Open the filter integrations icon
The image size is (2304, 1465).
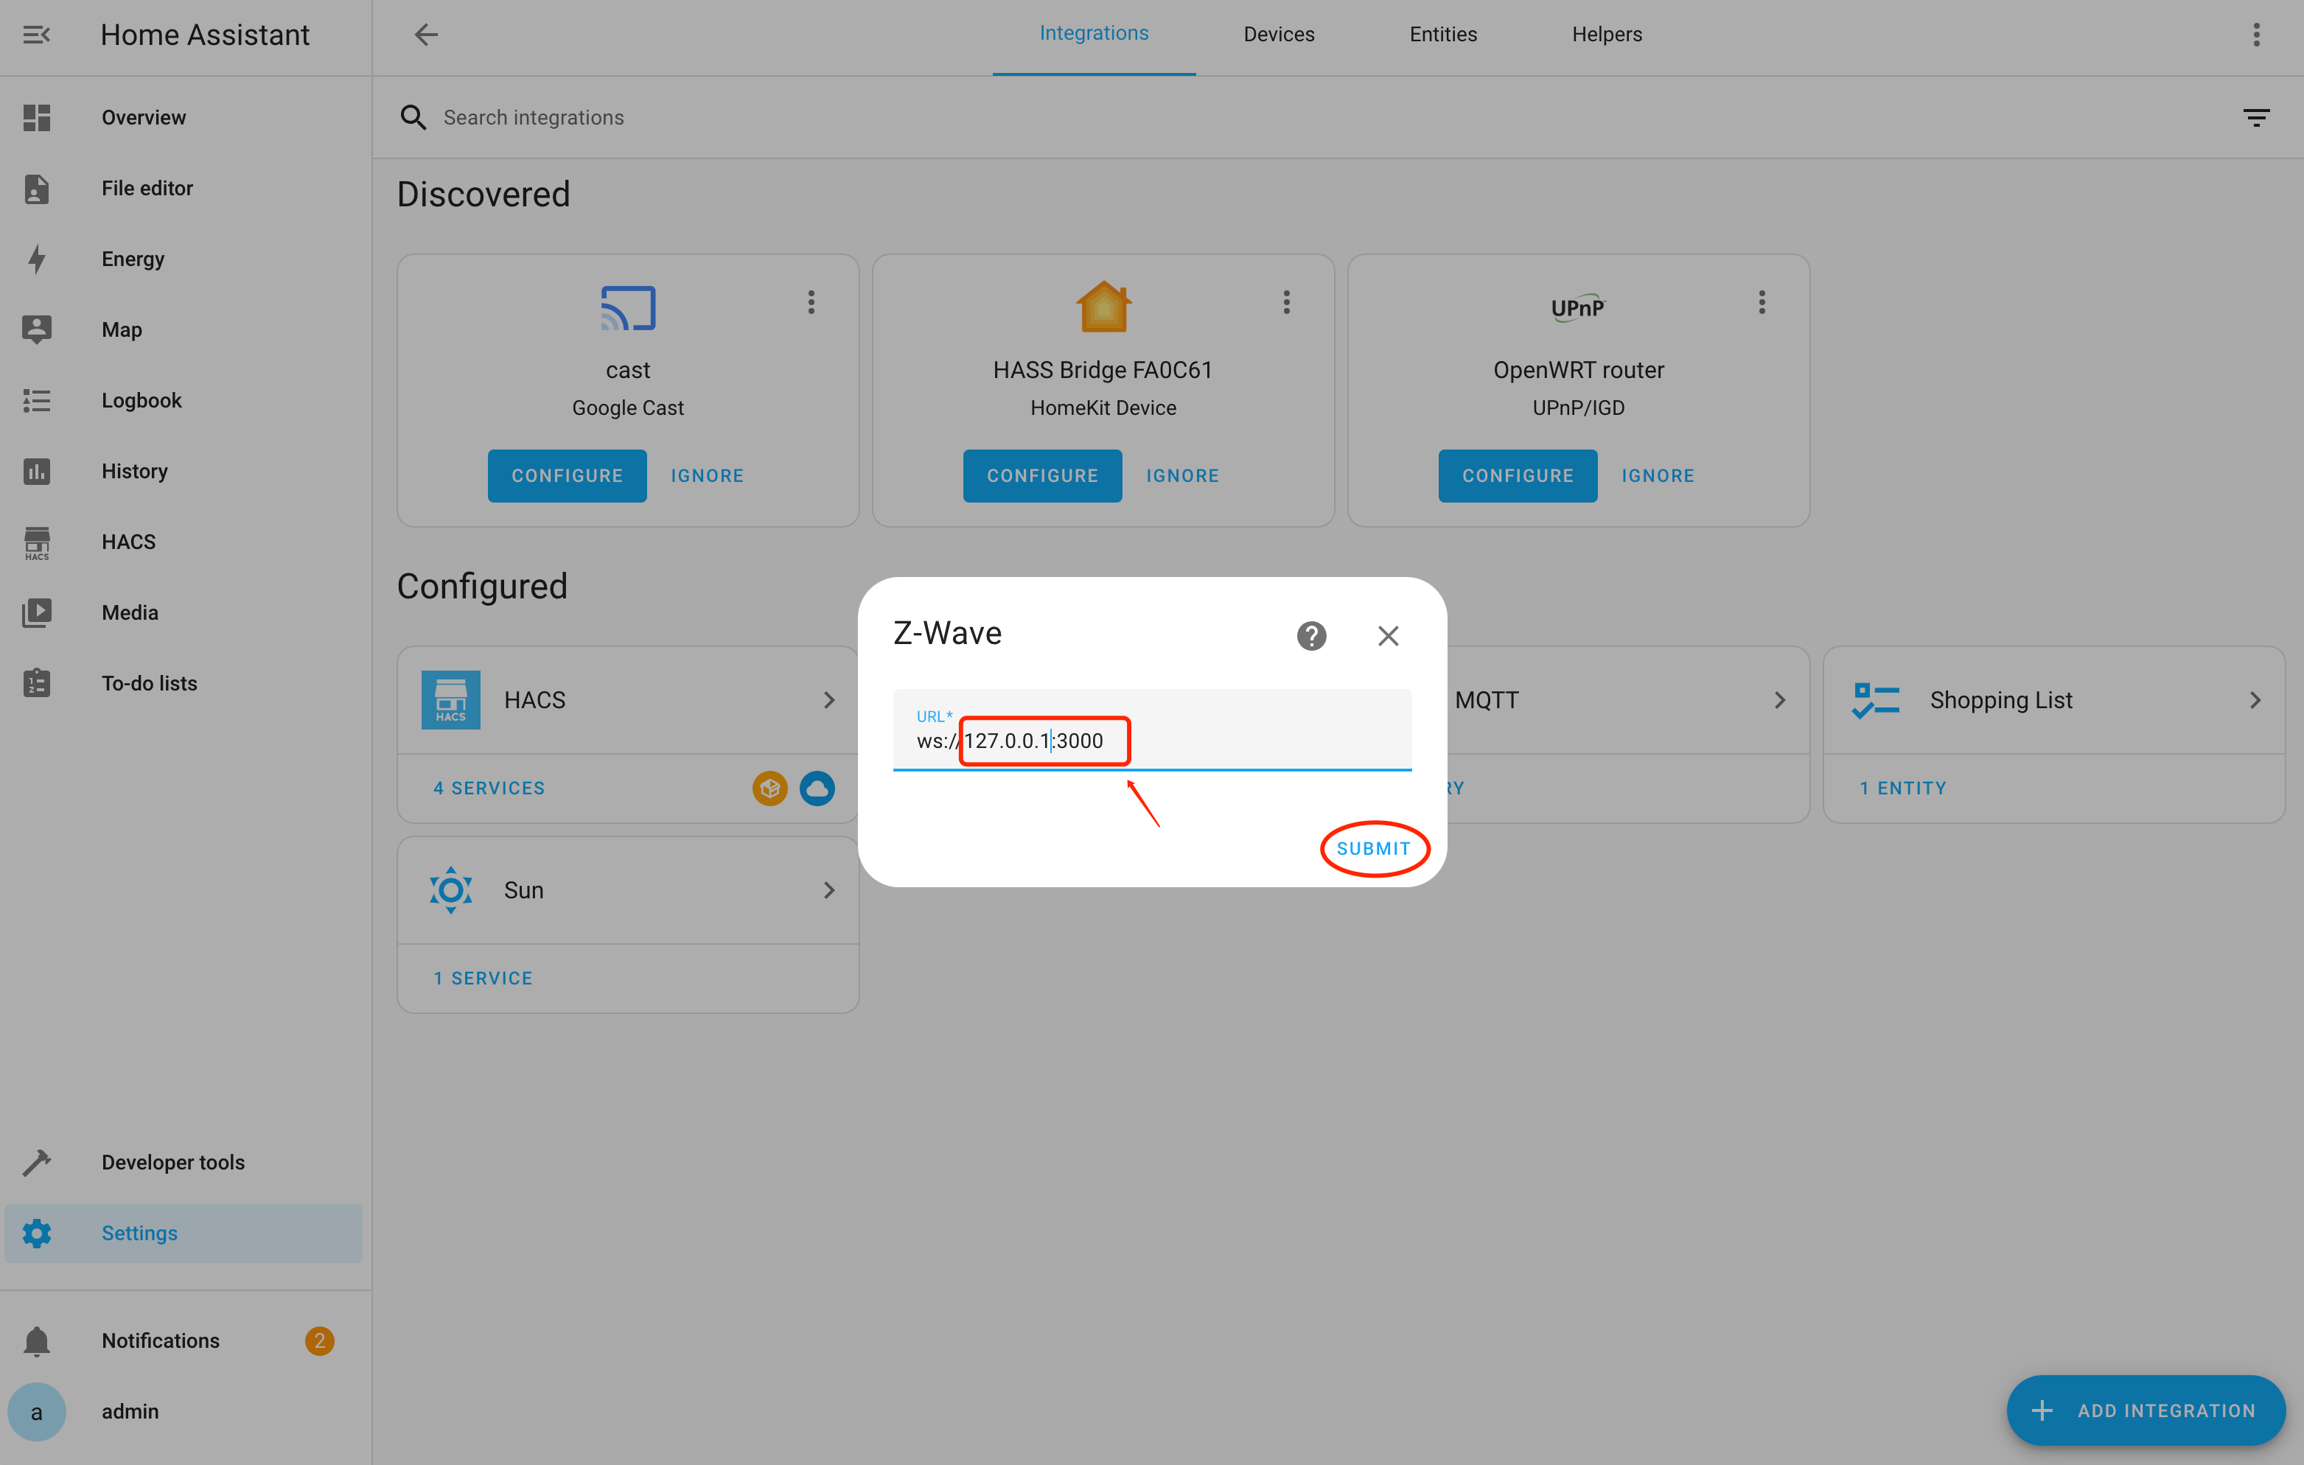(x=2256, y=117)
